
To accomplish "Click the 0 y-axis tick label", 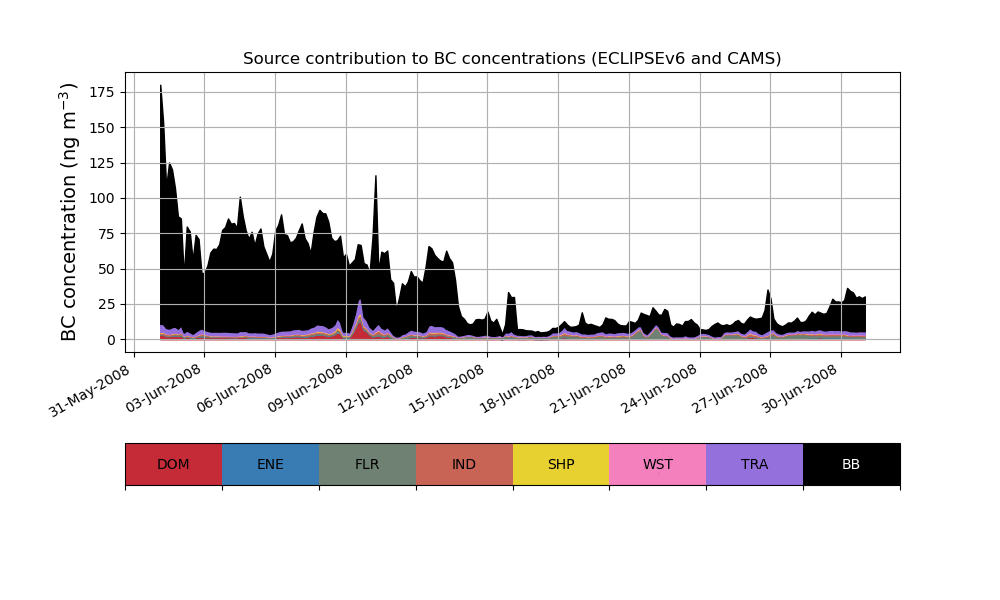I will (x=112, y=340).
